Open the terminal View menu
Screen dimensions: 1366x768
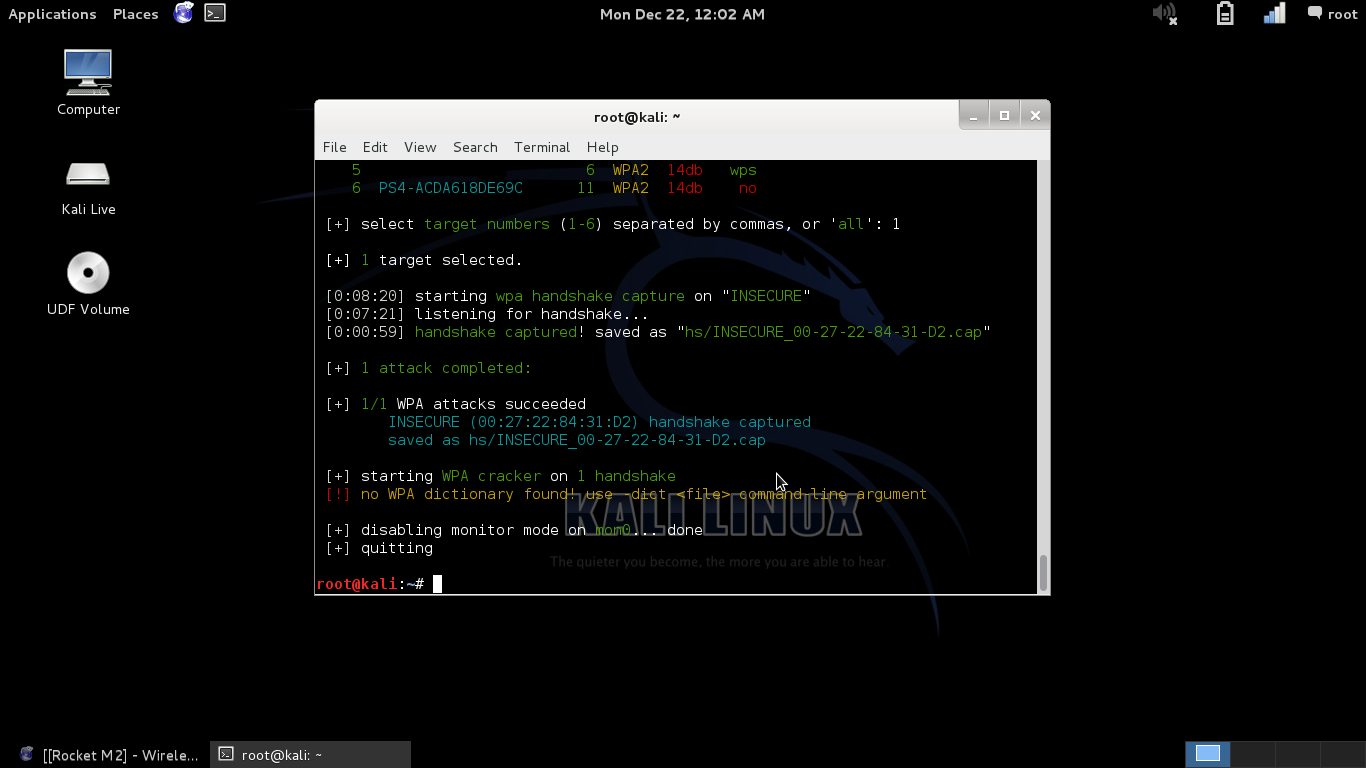pyautogui.click(x=420, y=147)
